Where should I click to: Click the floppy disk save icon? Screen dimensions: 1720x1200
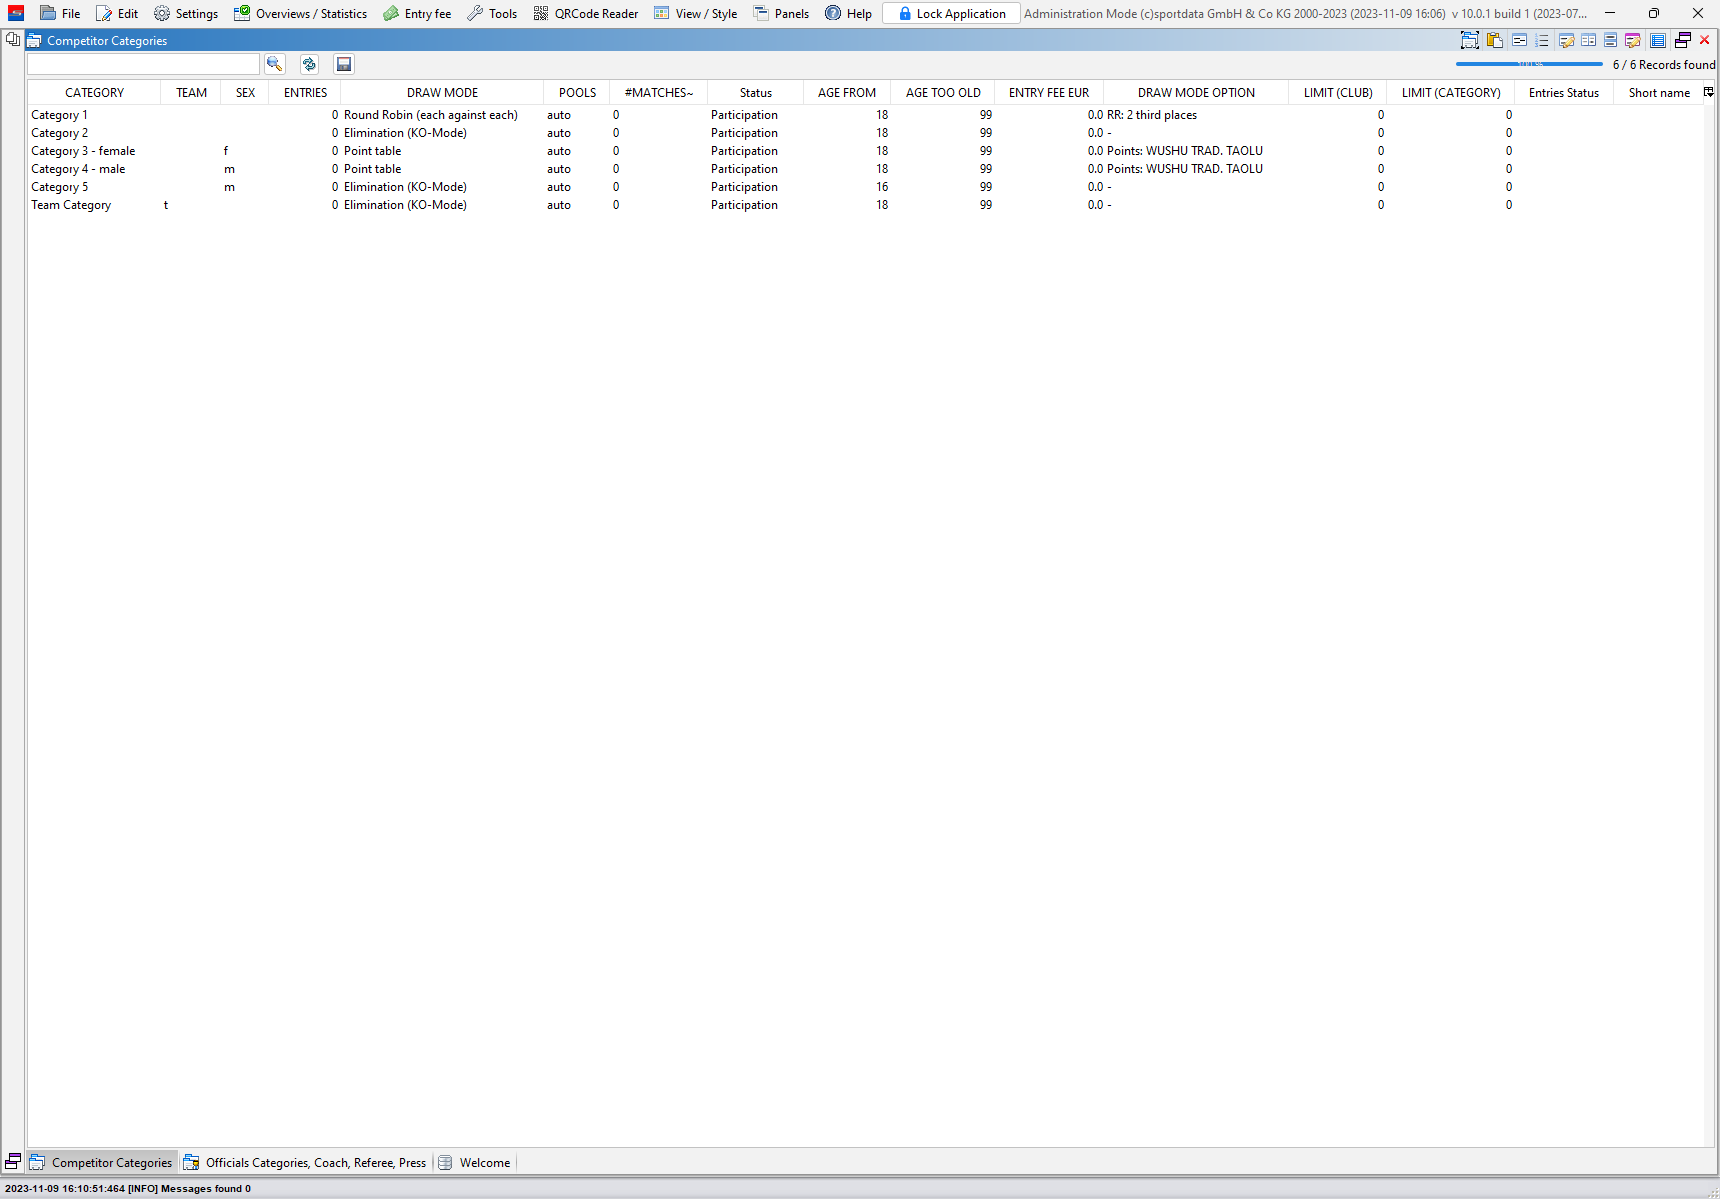point(344,64)
